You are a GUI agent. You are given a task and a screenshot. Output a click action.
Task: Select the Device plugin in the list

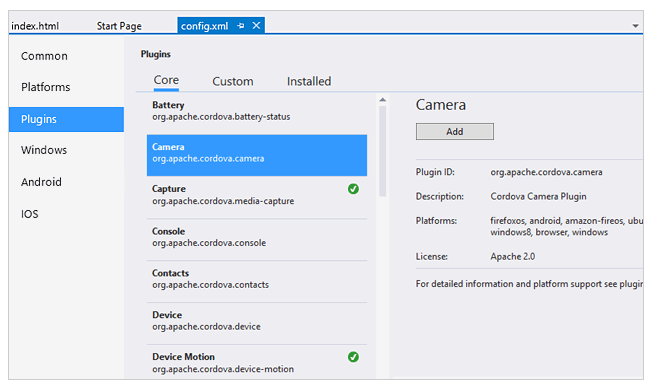[x=257, y=323]
